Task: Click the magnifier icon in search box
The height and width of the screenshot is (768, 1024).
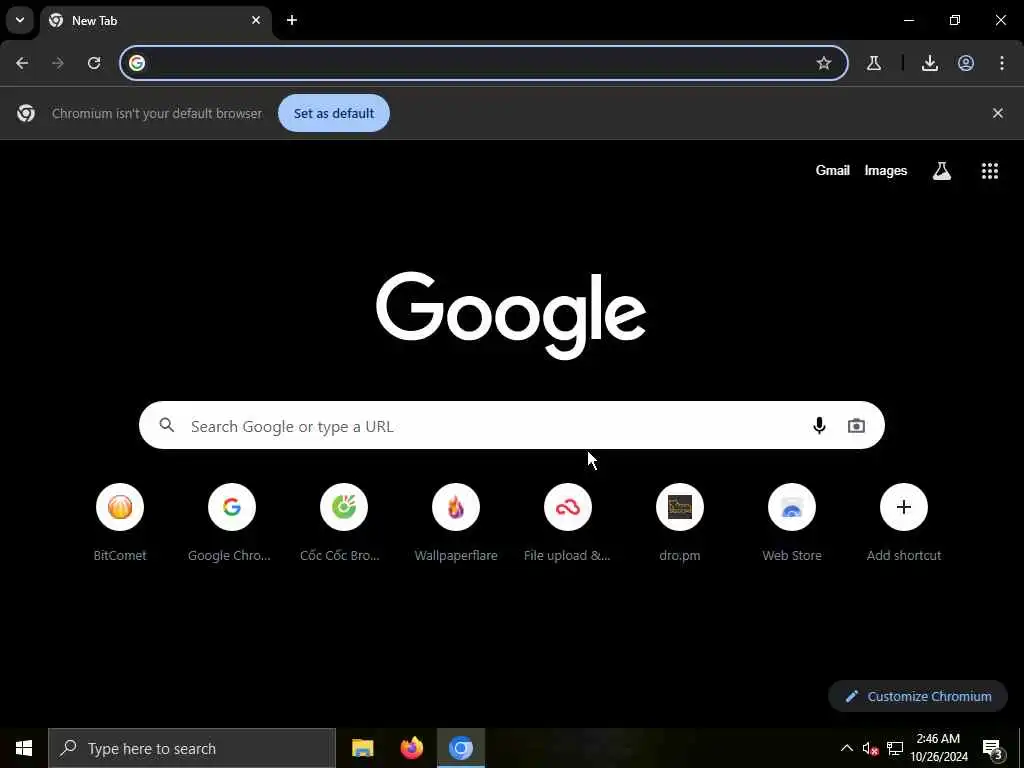Action: click(167, 425)
